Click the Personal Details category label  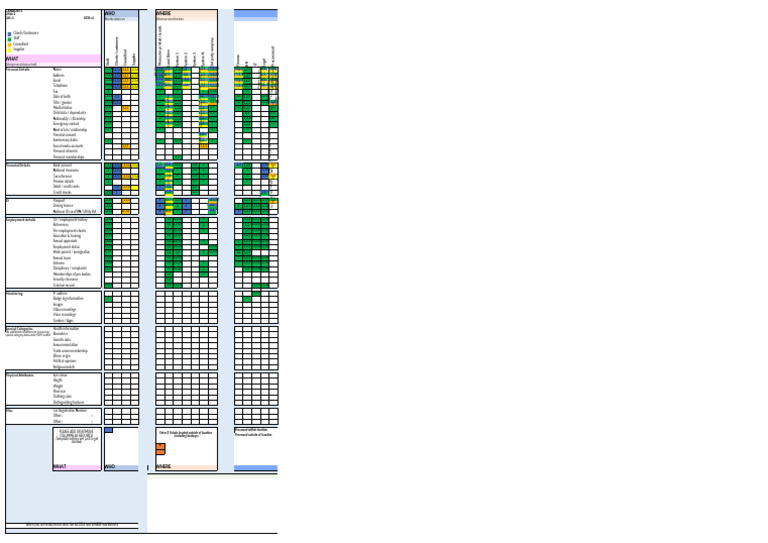coord(18,70)
